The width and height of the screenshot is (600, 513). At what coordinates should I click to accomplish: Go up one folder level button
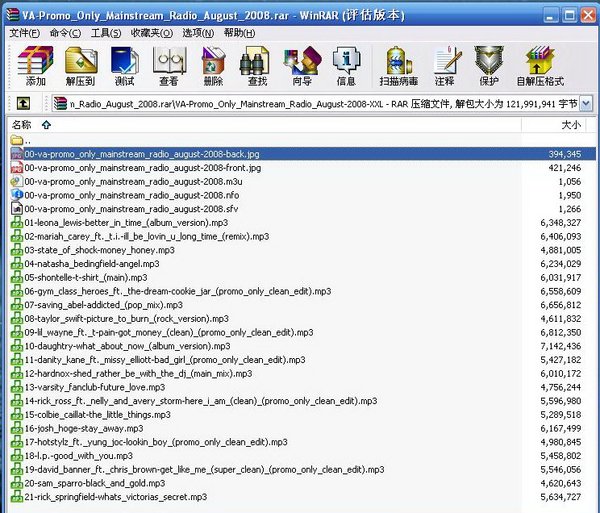[23, 103]
